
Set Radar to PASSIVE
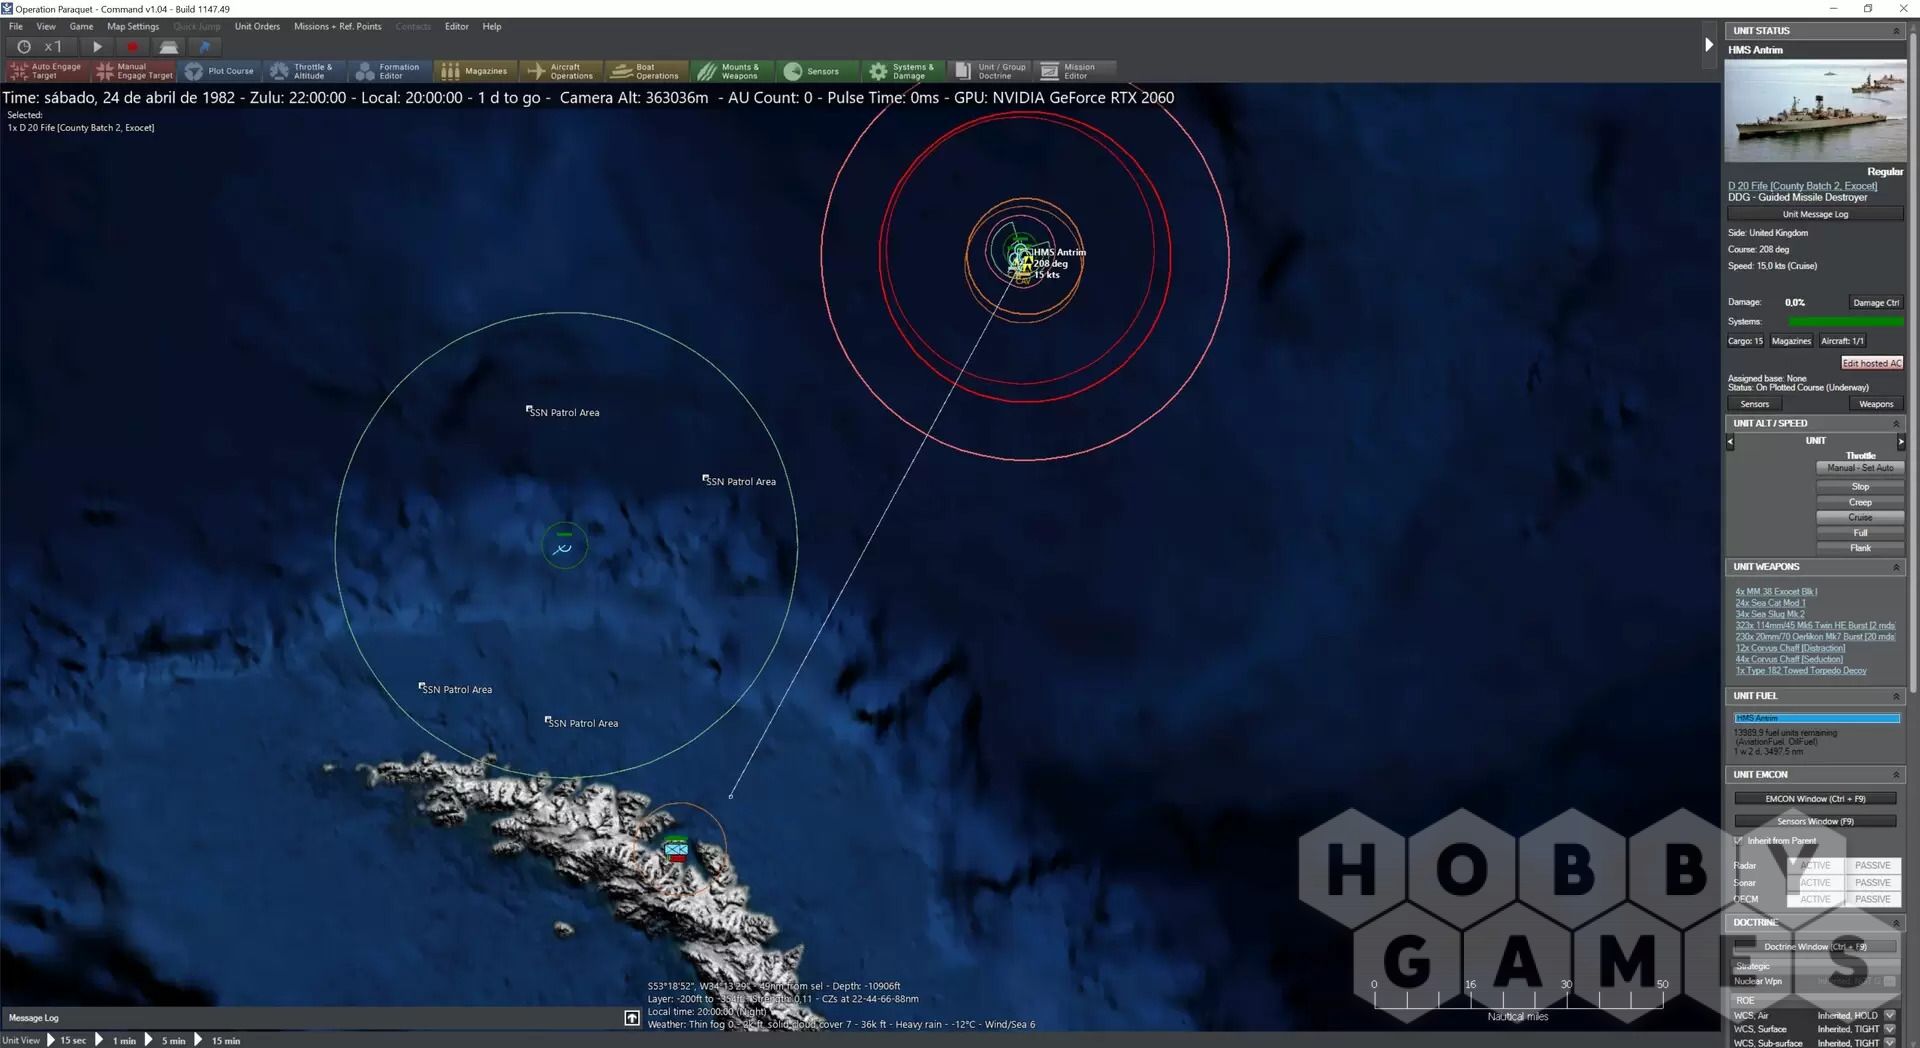1872,866
